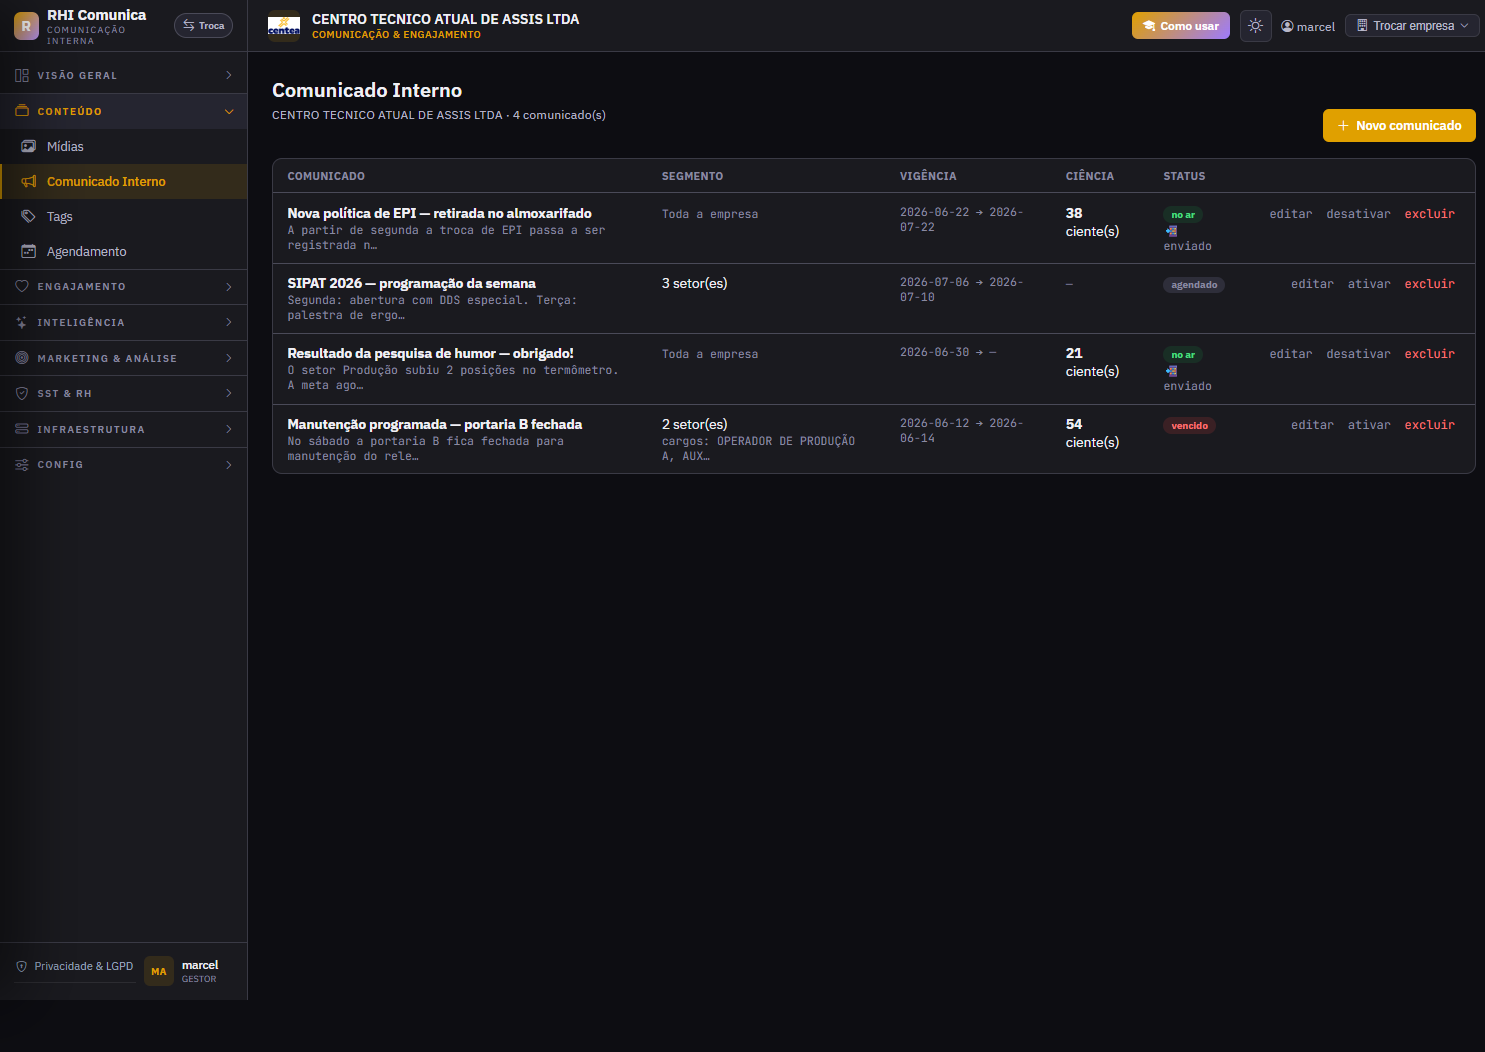Image resolution: width=1485 pixels, height=1052 pixels.
Task: Click the Conteúdo folder icon
Action: point(22,111)
